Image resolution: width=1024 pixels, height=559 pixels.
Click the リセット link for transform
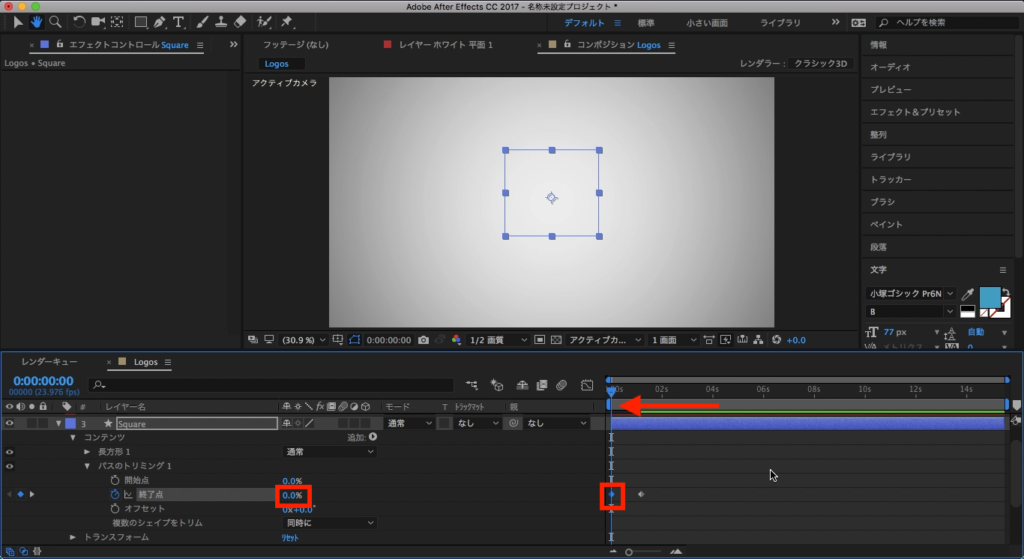[289, 537]
